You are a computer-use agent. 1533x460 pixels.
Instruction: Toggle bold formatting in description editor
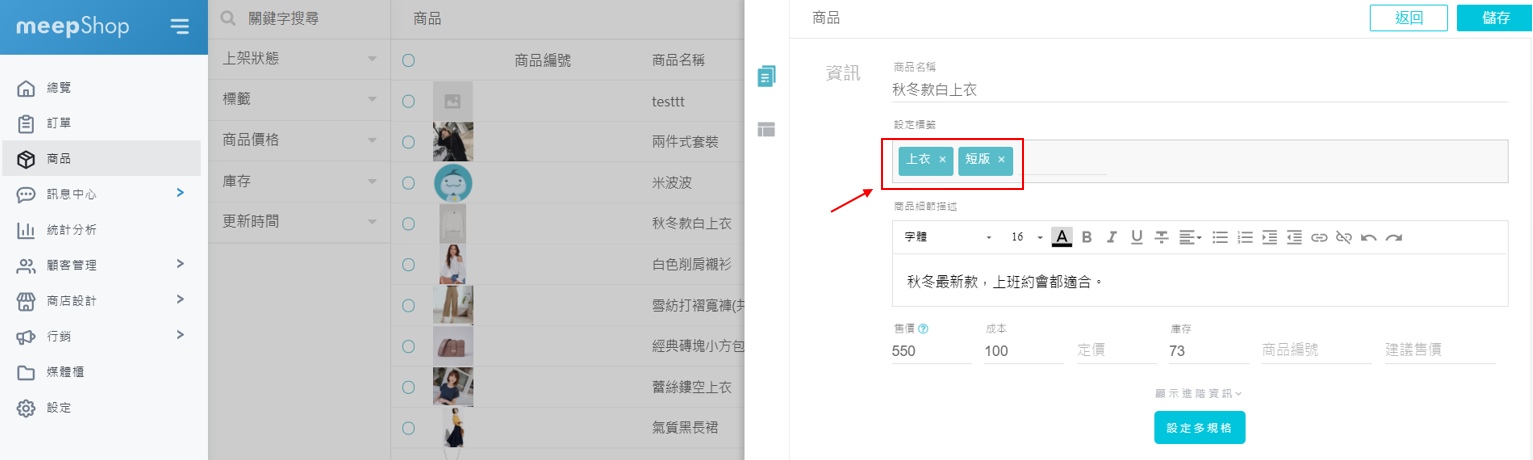[x=1087, y=237]
